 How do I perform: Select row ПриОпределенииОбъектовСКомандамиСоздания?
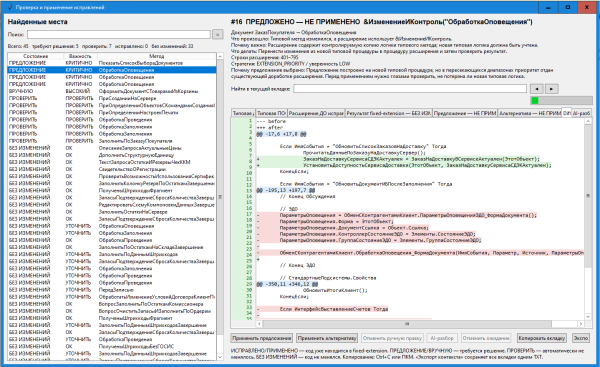coord(112,105)
